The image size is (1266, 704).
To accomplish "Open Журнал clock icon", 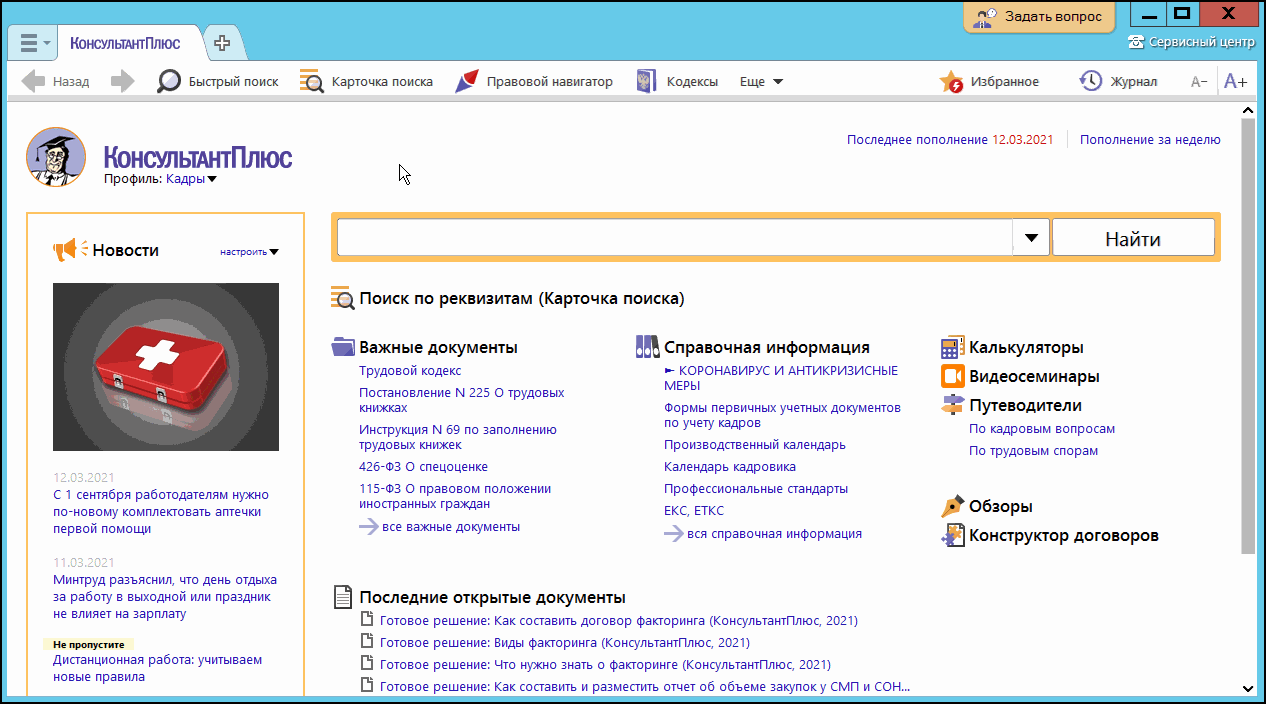I will point(1090,81).
